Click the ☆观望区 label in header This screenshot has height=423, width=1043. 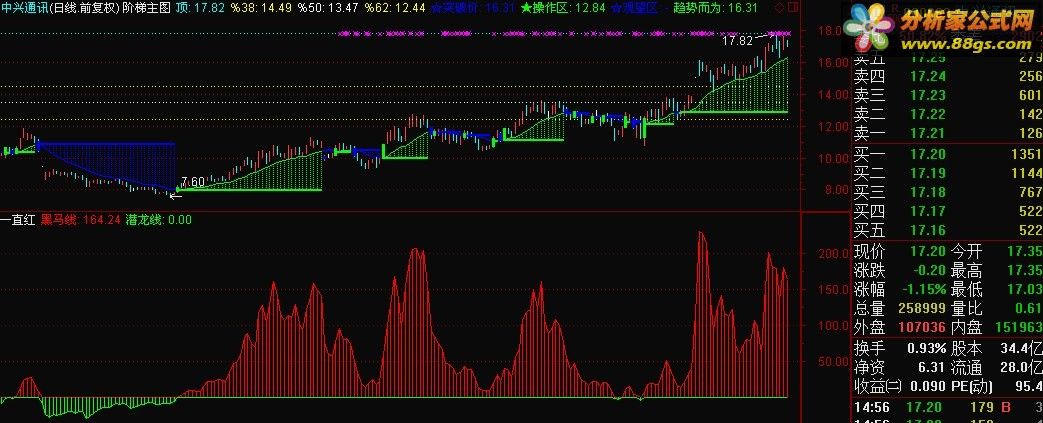(634, 8)
